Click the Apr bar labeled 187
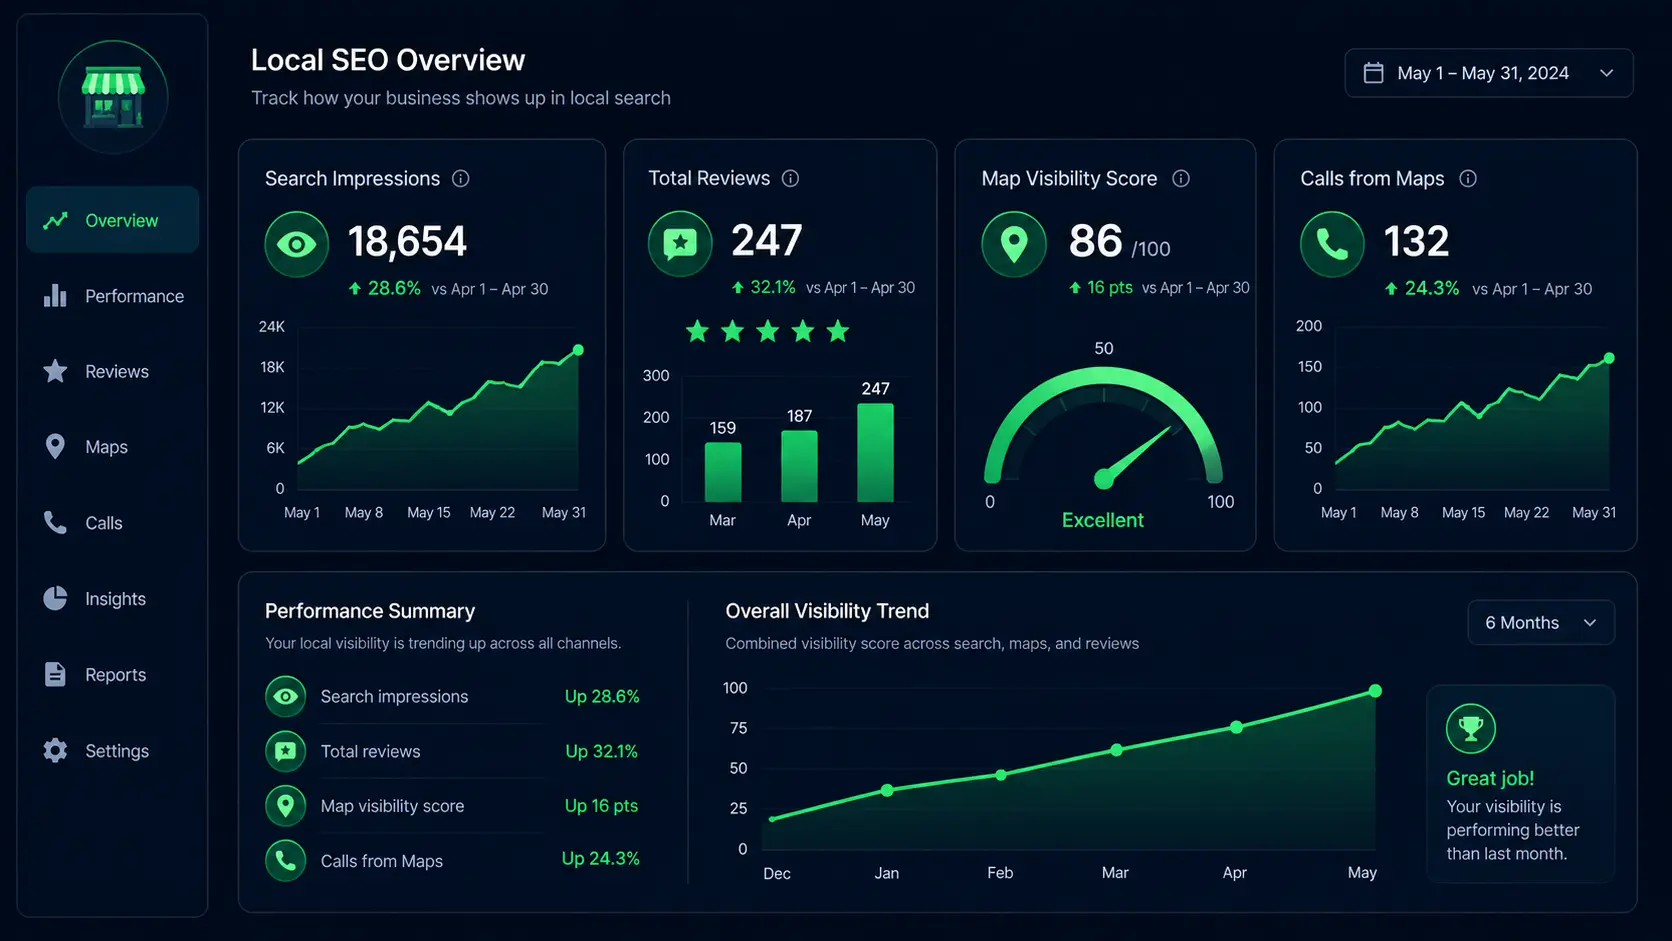The image size is (1672, 941). pos(799,466)
